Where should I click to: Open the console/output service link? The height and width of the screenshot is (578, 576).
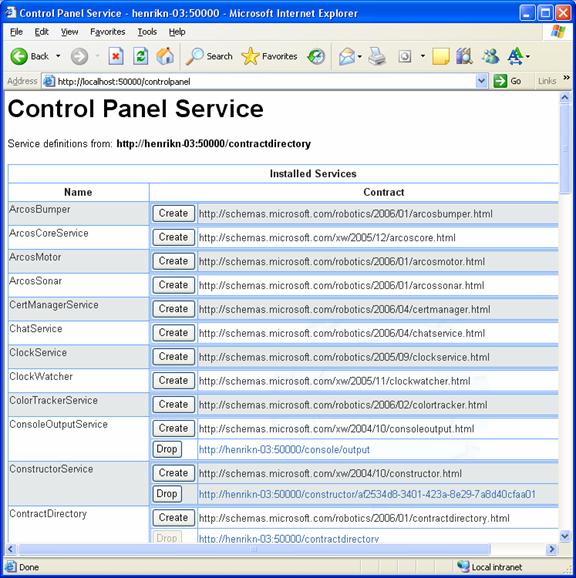pos(284,450)
